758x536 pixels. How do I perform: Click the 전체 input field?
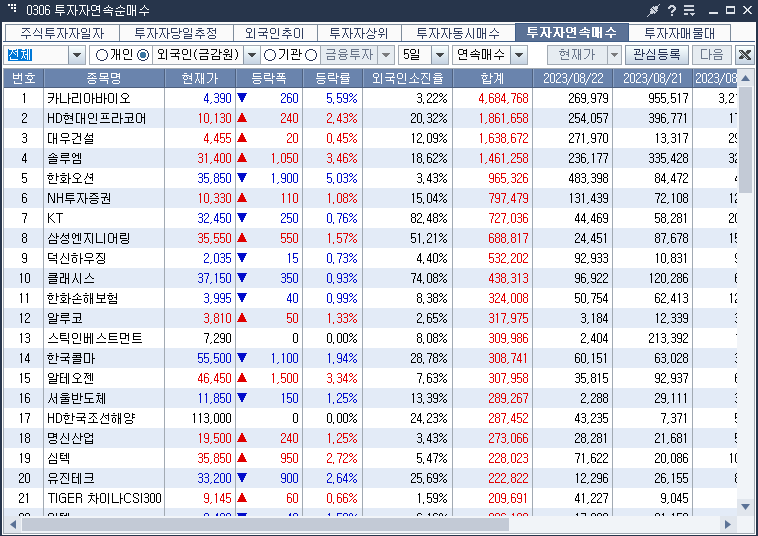coord(36,55)
